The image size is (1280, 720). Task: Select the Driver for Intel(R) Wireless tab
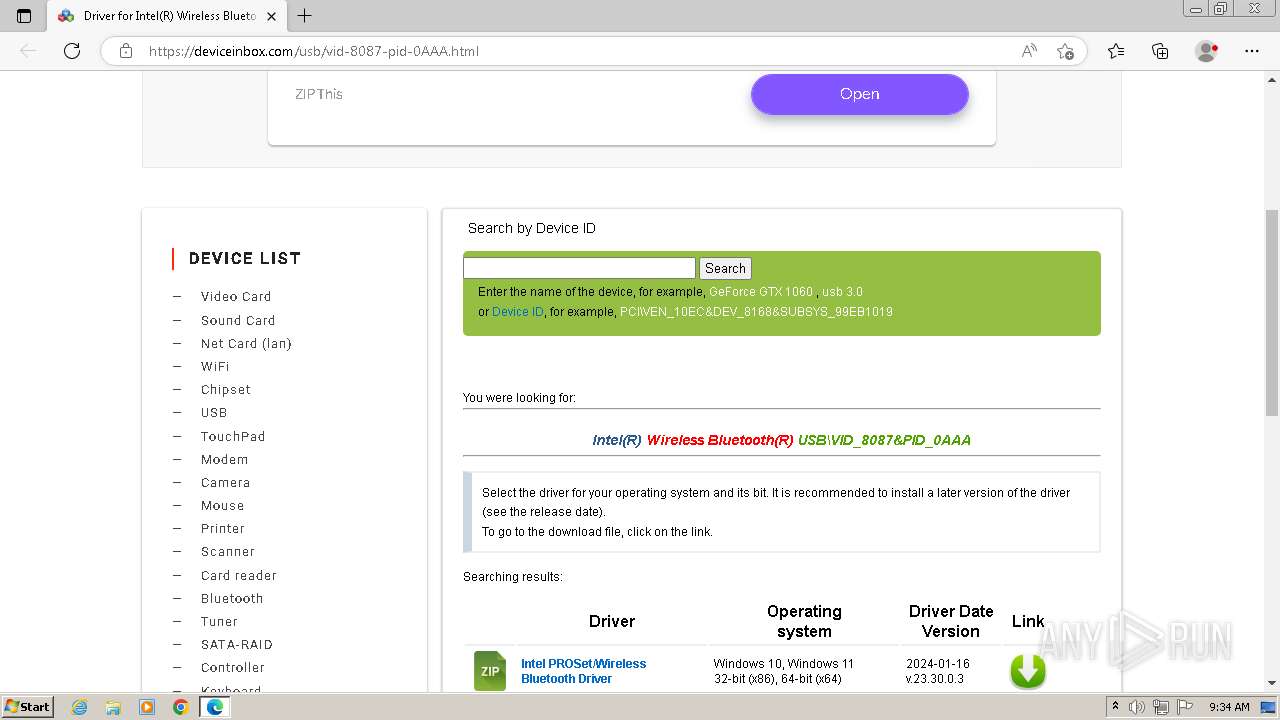click(168, 16)
